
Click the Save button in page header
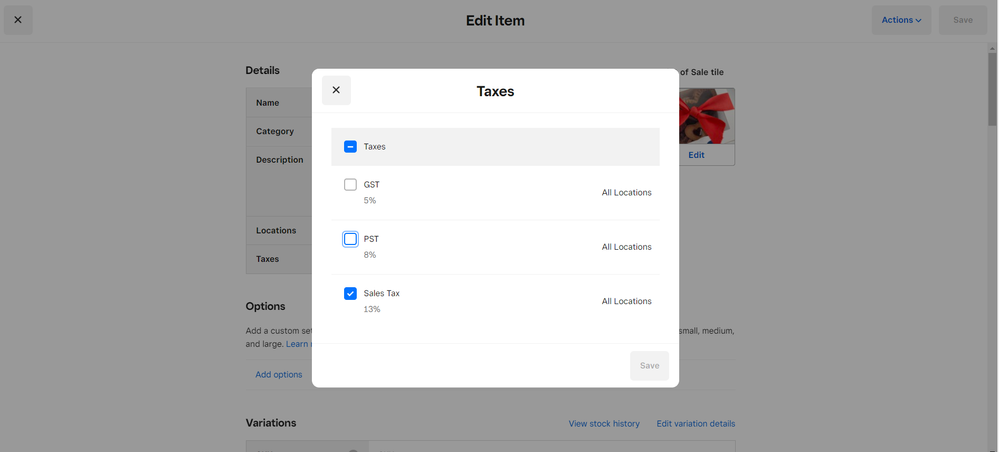tap(962, 20)
